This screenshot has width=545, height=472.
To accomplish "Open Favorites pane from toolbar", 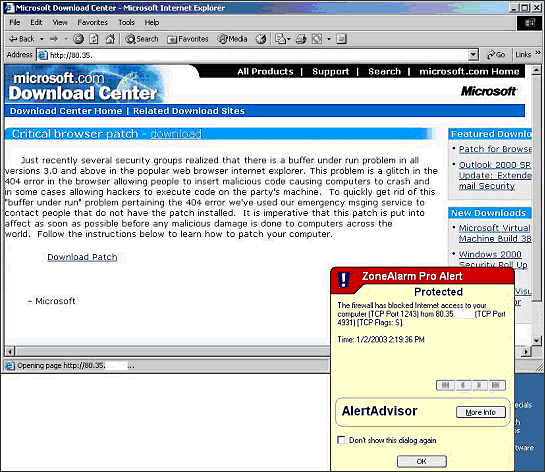I will click(187, 39).
